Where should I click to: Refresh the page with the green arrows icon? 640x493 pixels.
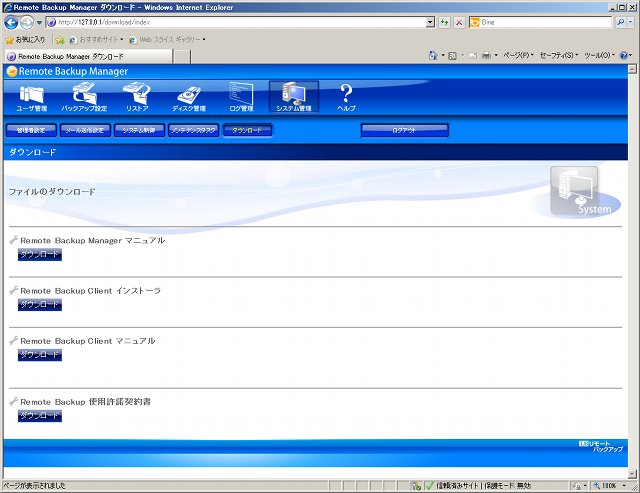(x=444, y=22)
